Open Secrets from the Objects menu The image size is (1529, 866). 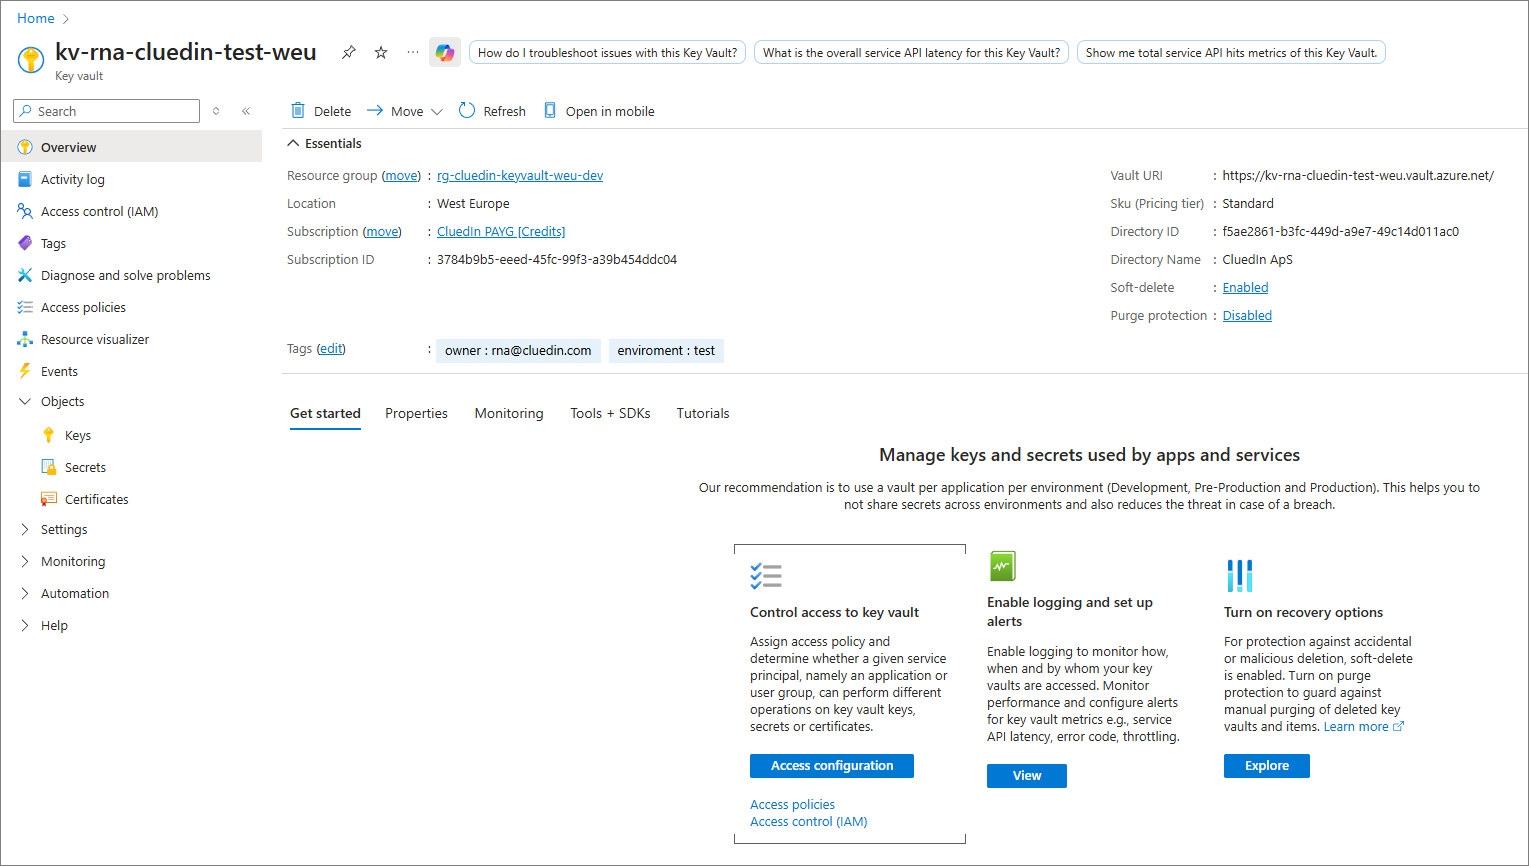click(x=85, y=467)
